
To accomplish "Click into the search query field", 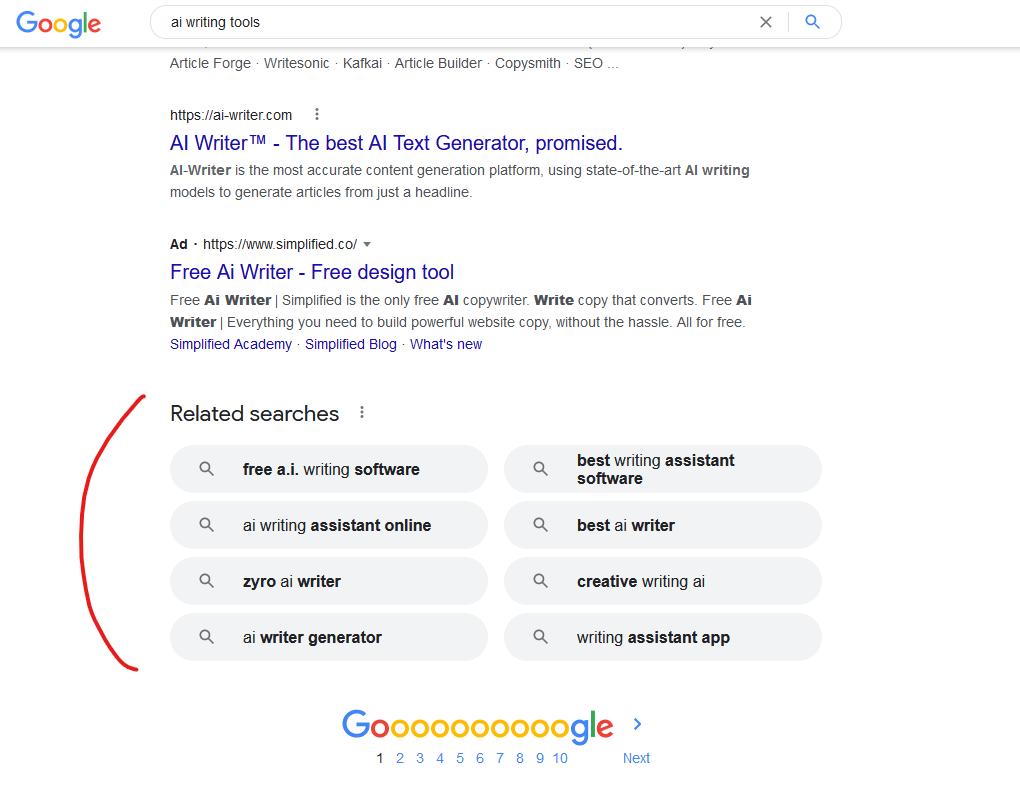I will (x=450, y=22).
